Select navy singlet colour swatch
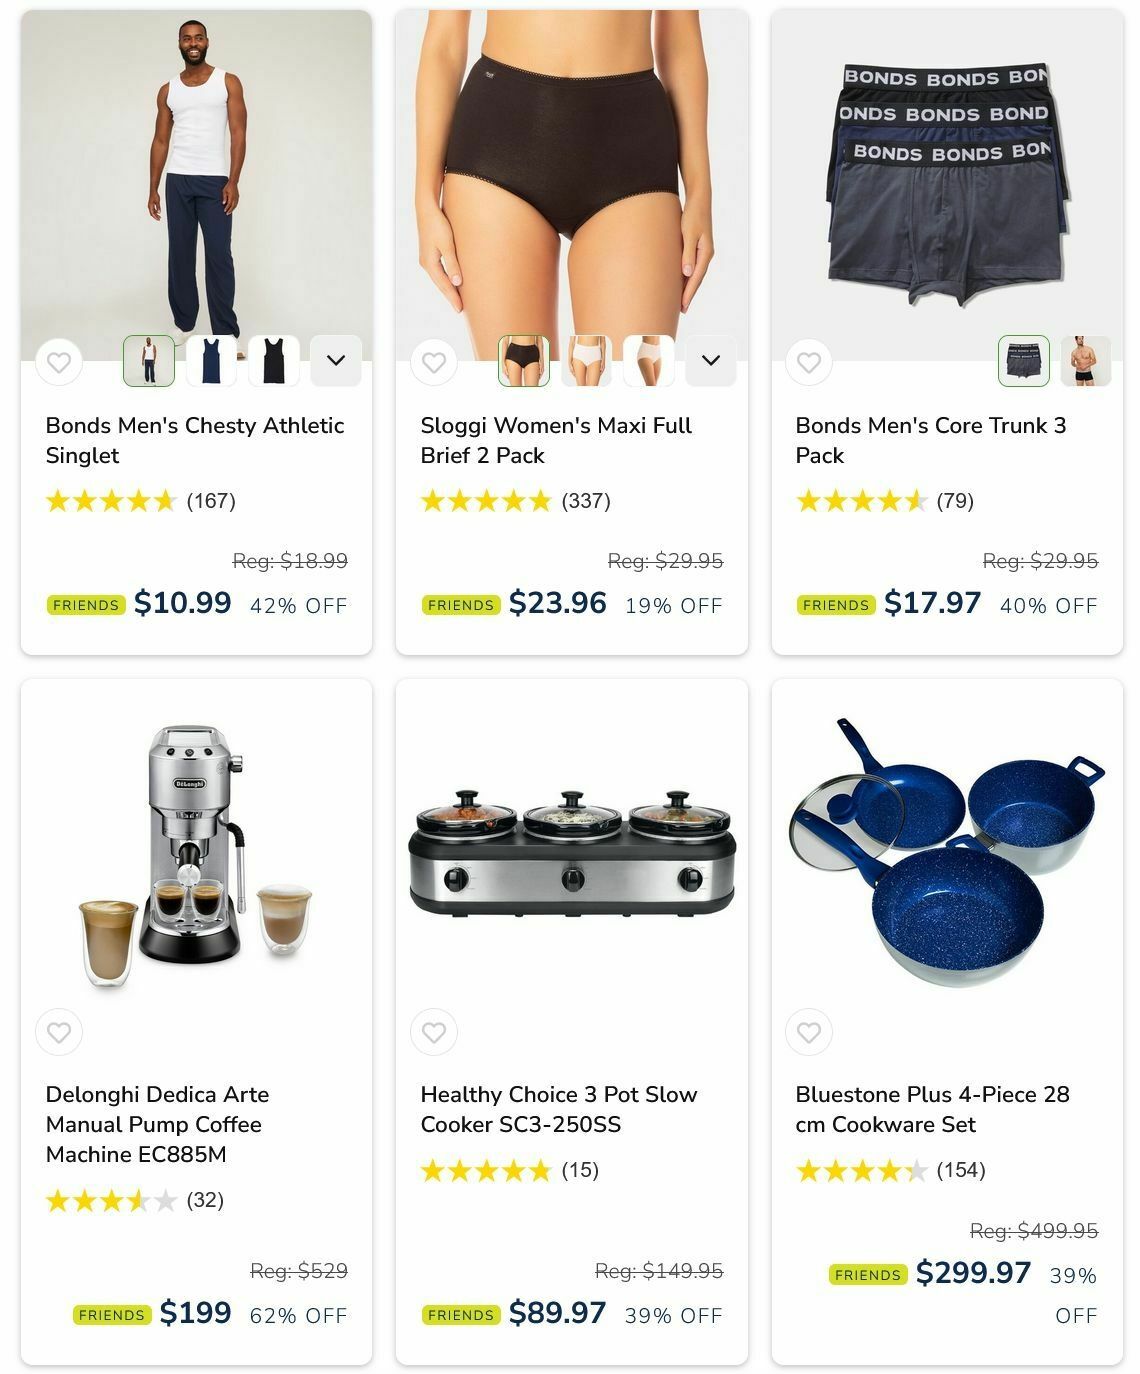Image resolution: width=1140 pixels, height=1374 pixels. click(211, 361)
